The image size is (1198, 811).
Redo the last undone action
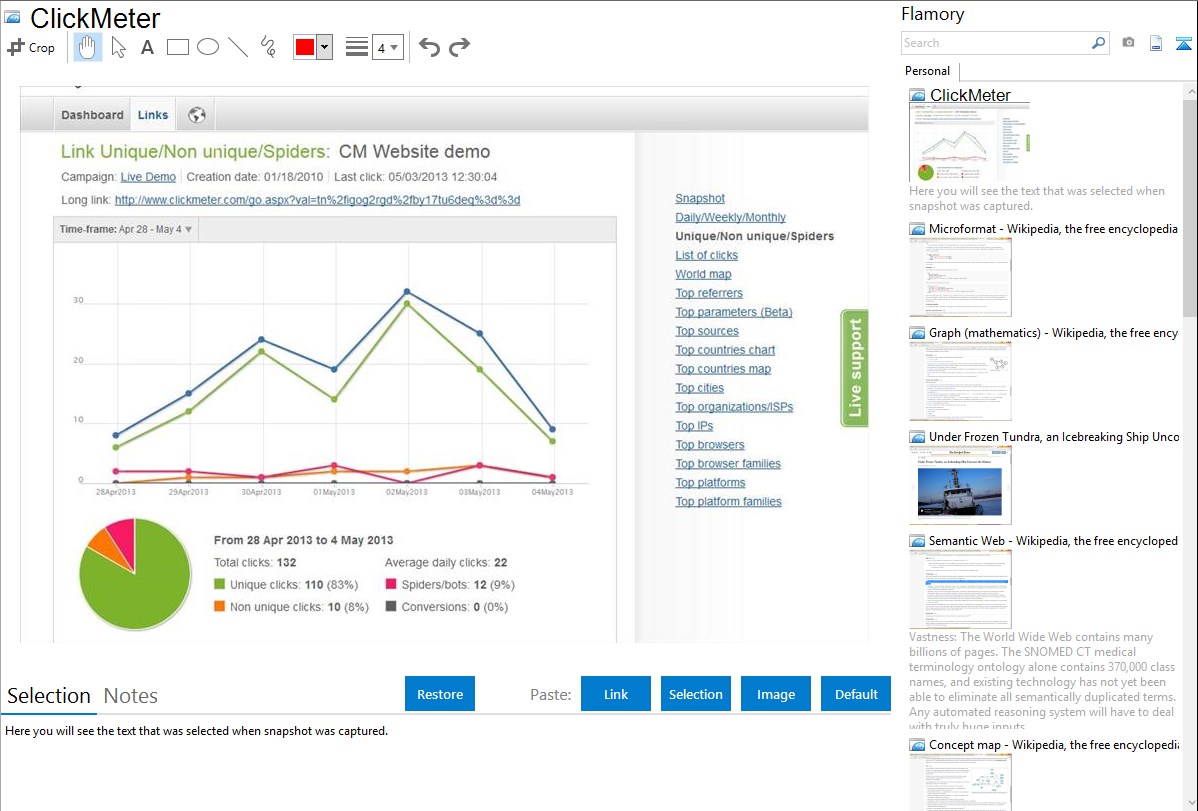pos(459,47)
